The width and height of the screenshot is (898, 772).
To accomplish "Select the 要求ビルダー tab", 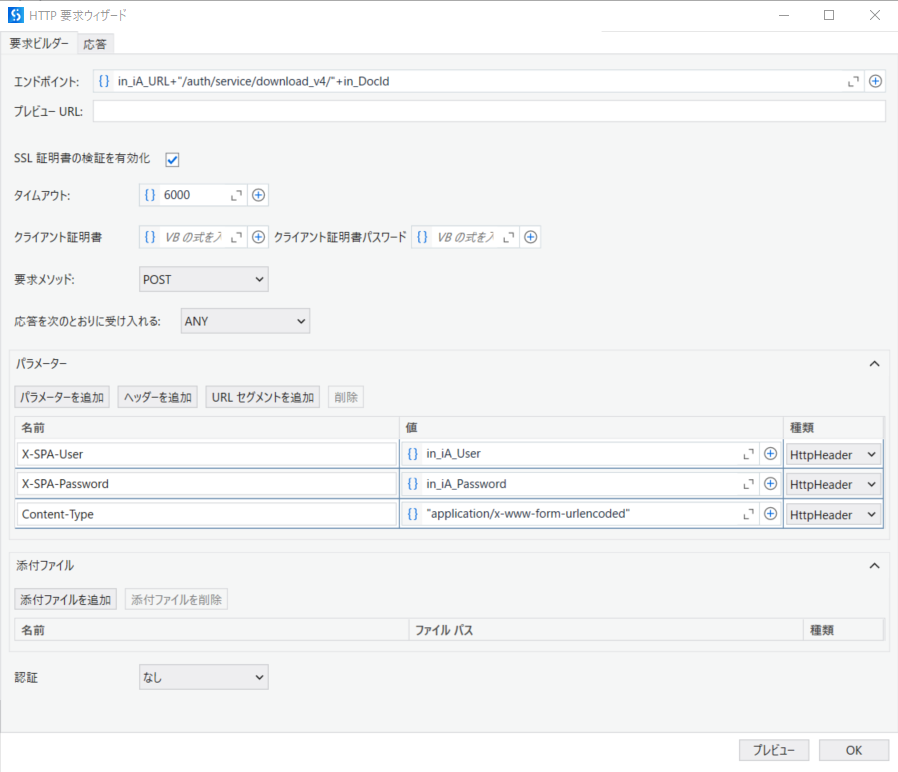I will [39, 44].
